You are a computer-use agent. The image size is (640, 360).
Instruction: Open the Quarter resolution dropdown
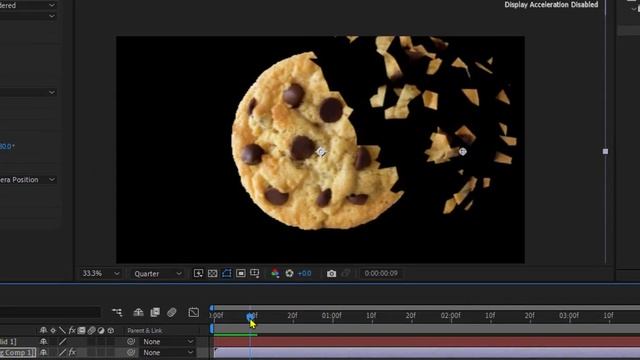tap(158, 274)
